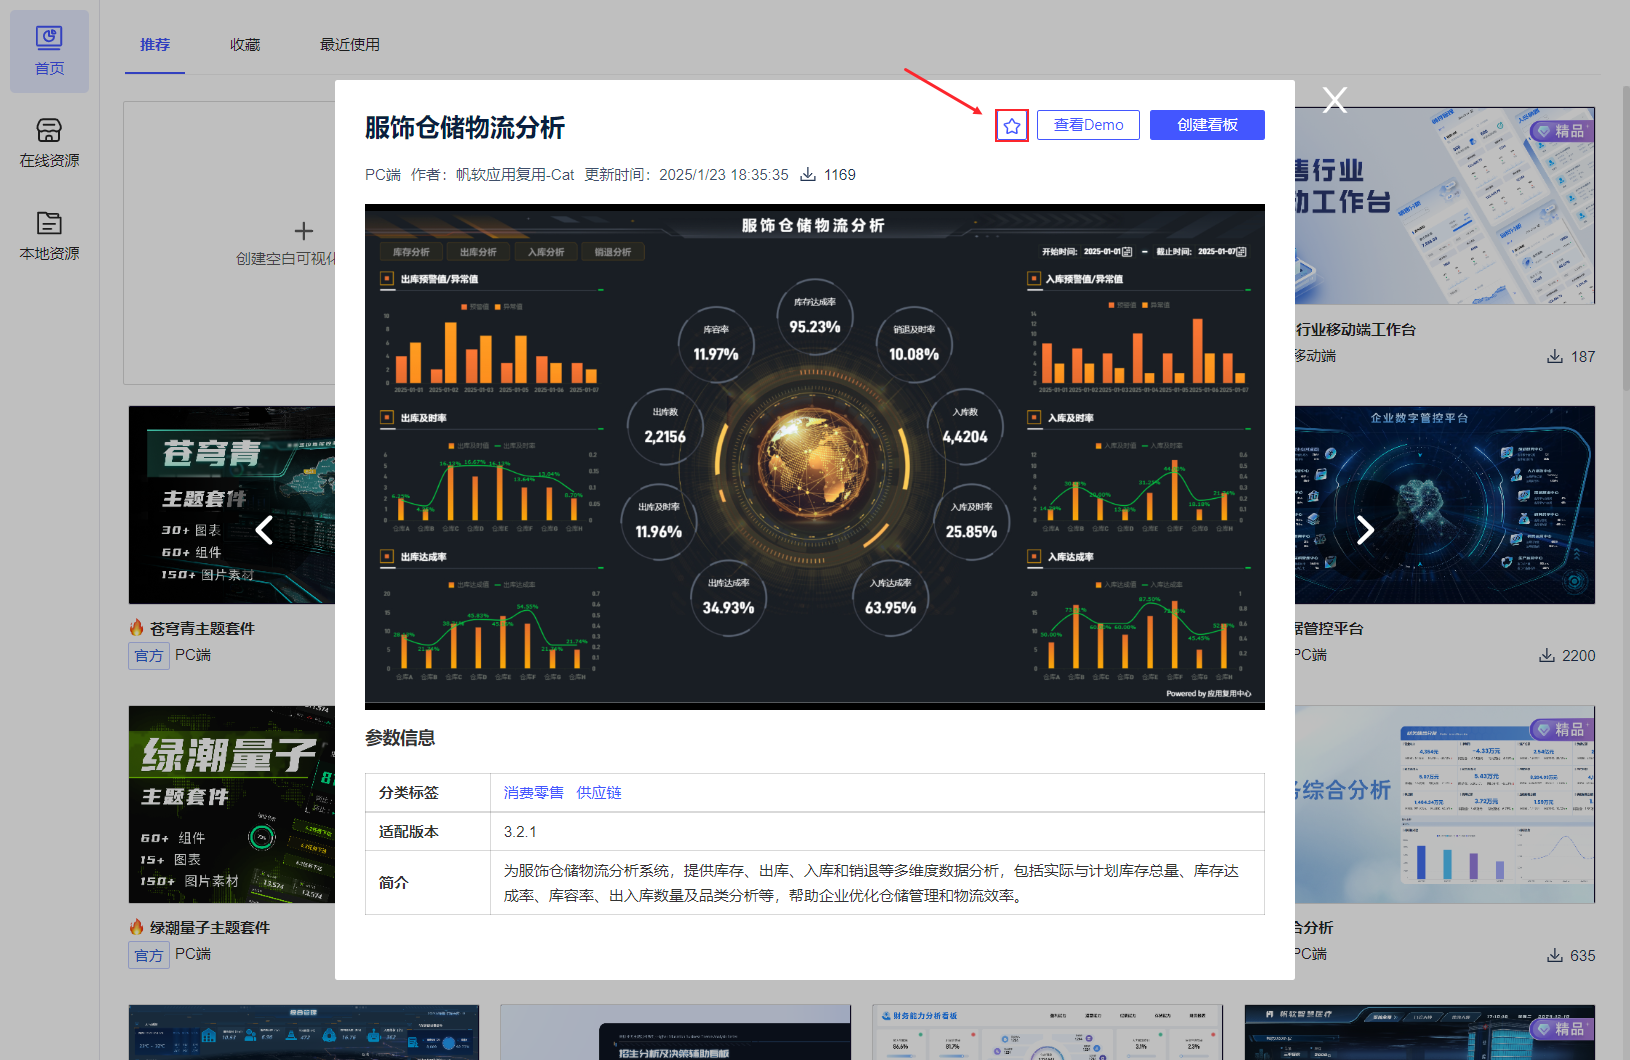Select the 销退分析 tab in the dashboard preview
This screenshot has width=1630, height=1060.
click(613, 252)
